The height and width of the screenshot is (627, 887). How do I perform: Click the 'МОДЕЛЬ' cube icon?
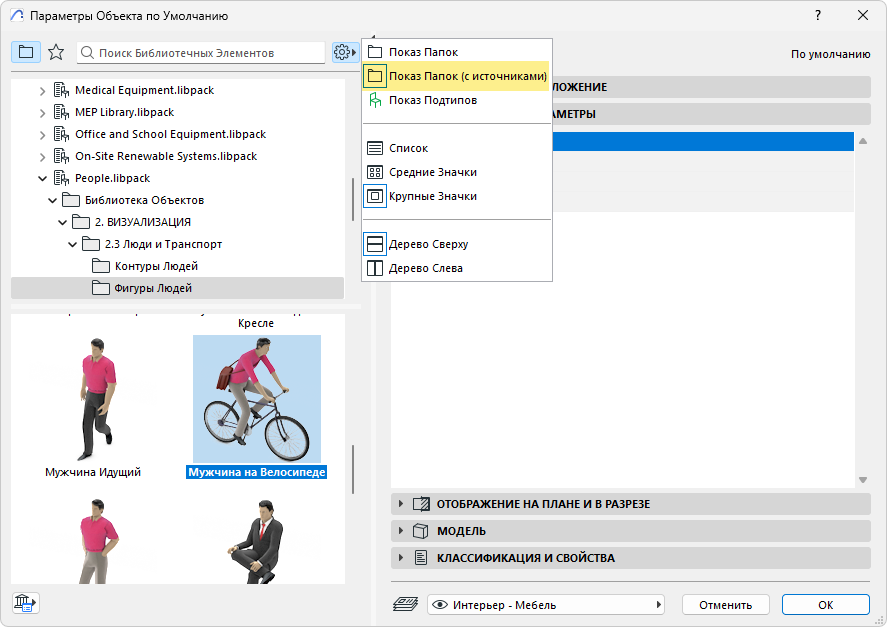(420, 531)
